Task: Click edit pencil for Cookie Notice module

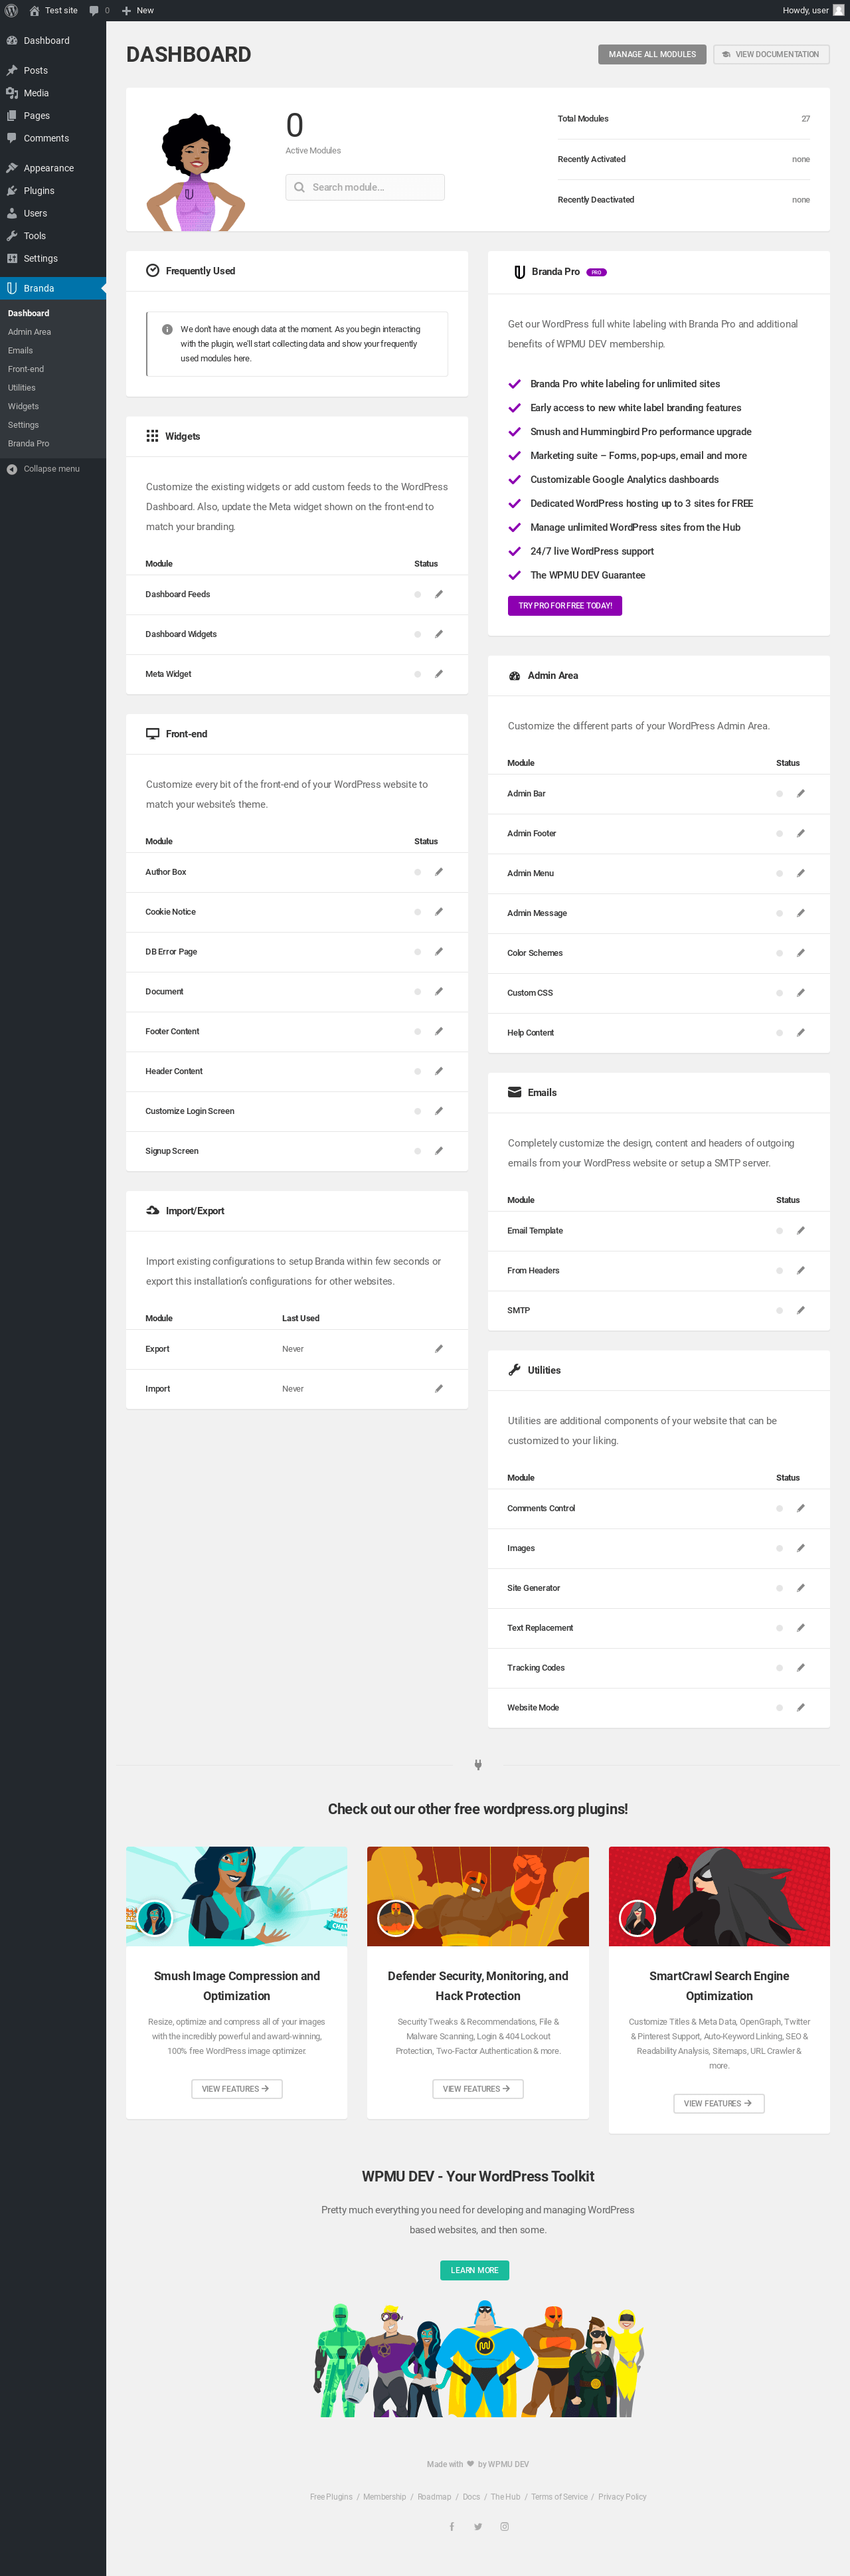Action: pyautogui.click(x=438, y=912)
